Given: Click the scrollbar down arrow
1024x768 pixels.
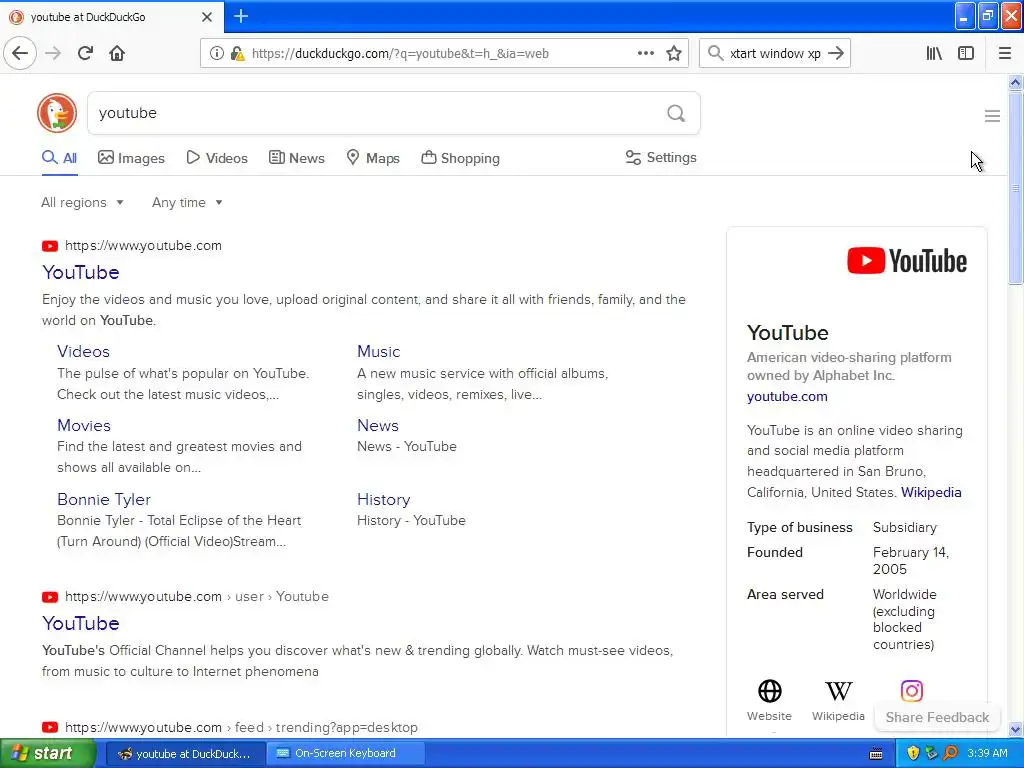Looking at the screenshot, I should pyautogui.click(x=1015, y=729).
